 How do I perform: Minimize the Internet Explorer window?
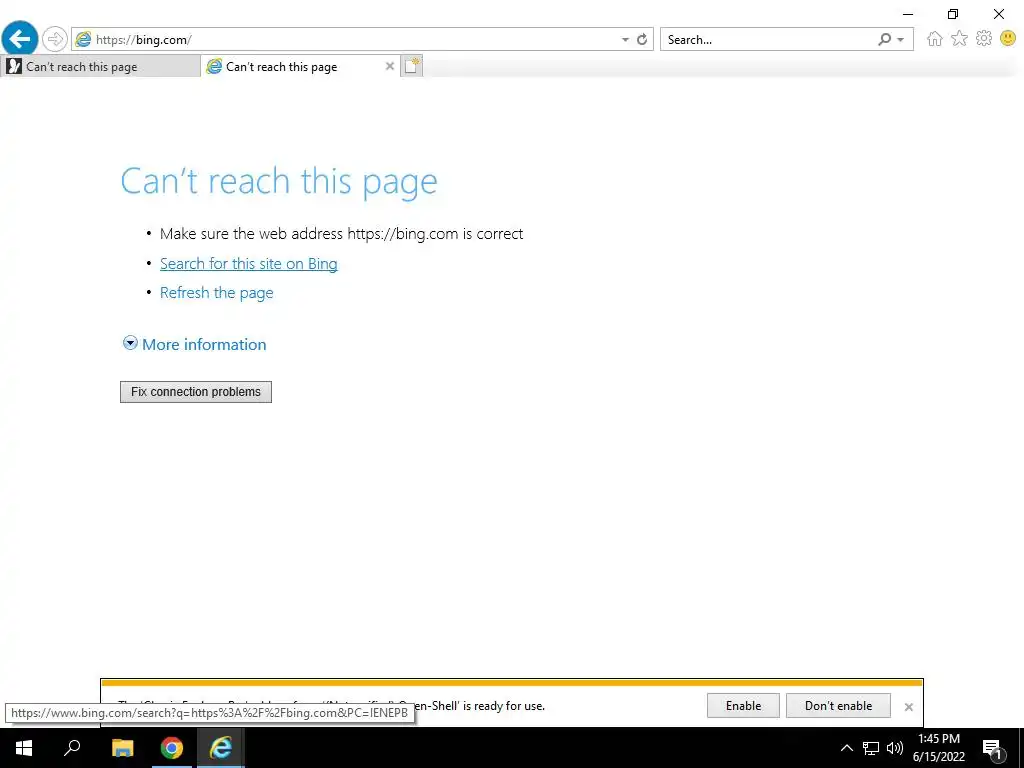click(x=908, y=14)
